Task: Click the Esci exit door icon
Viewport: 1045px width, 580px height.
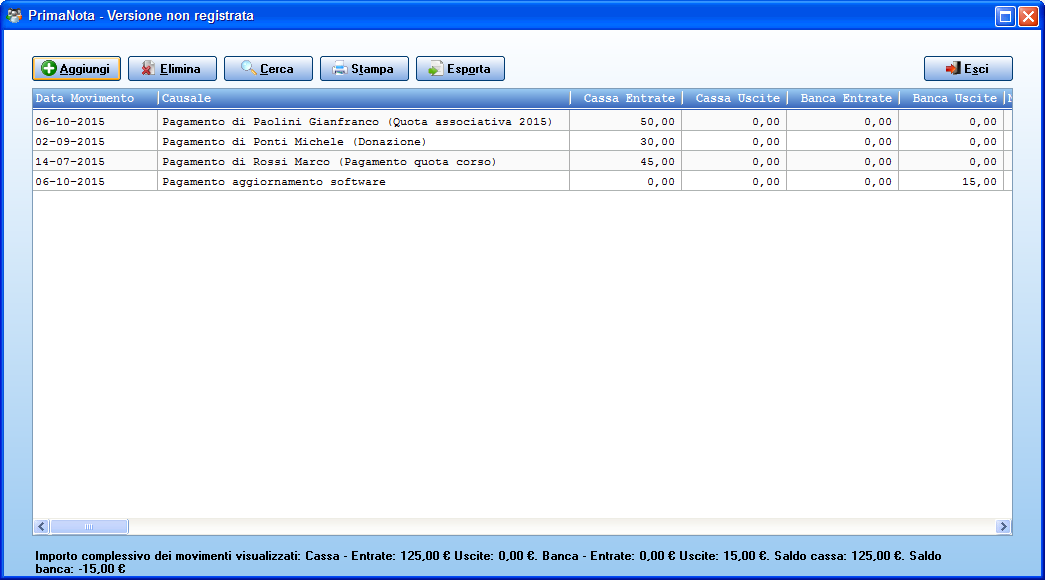Action: [x=953, y=68]
